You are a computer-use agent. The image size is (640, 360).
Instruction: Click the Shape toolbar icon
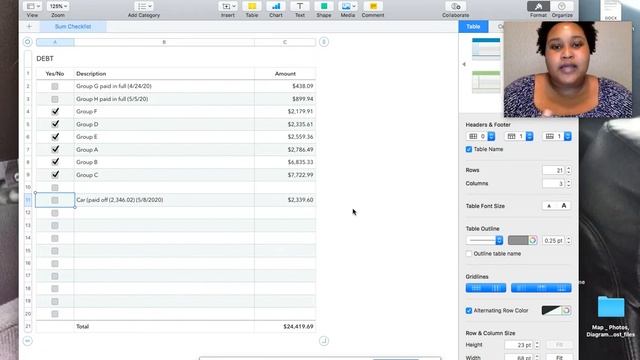click(x=324, y=6)
